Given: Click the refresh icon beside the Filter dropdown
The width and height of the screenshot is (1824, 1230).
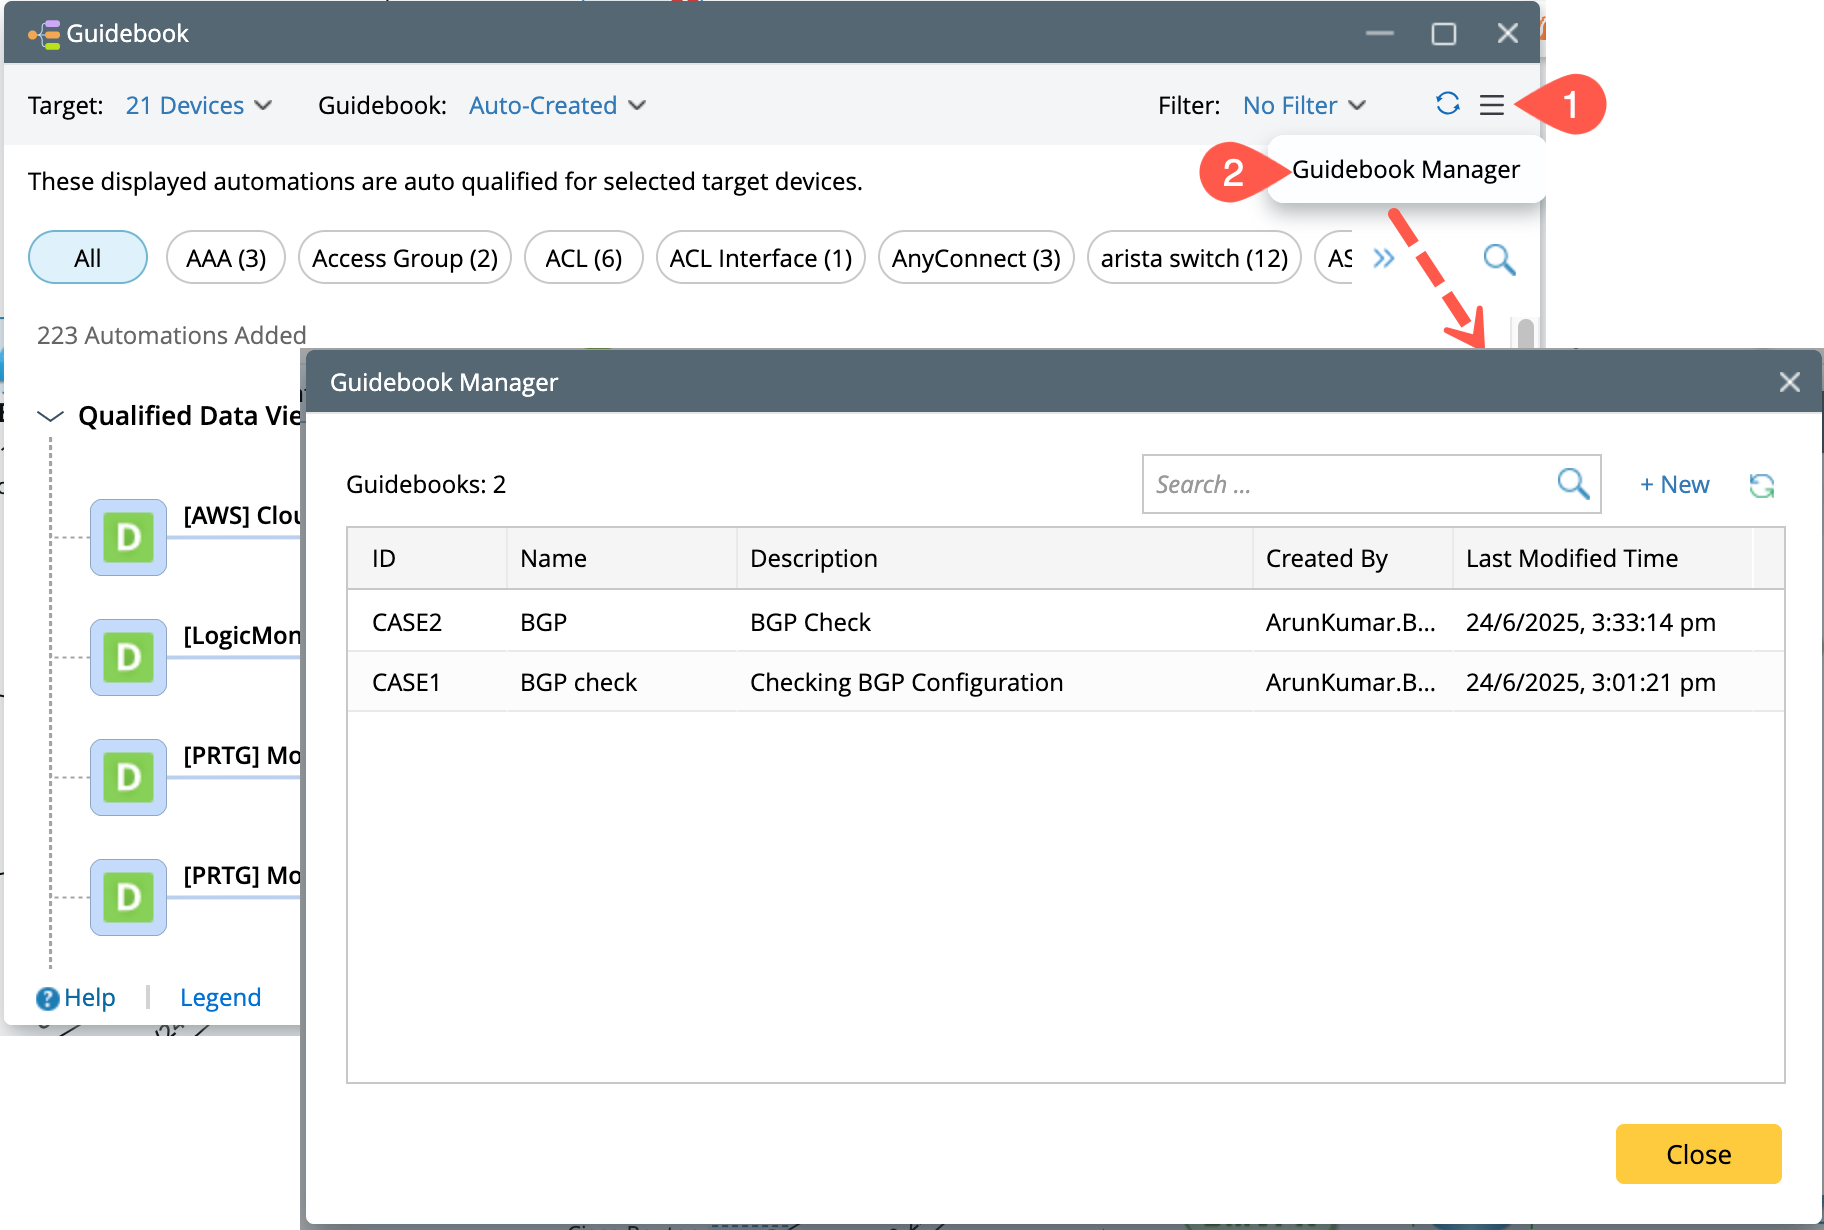Looking at the screenshot, I should tap(1447, 104).
